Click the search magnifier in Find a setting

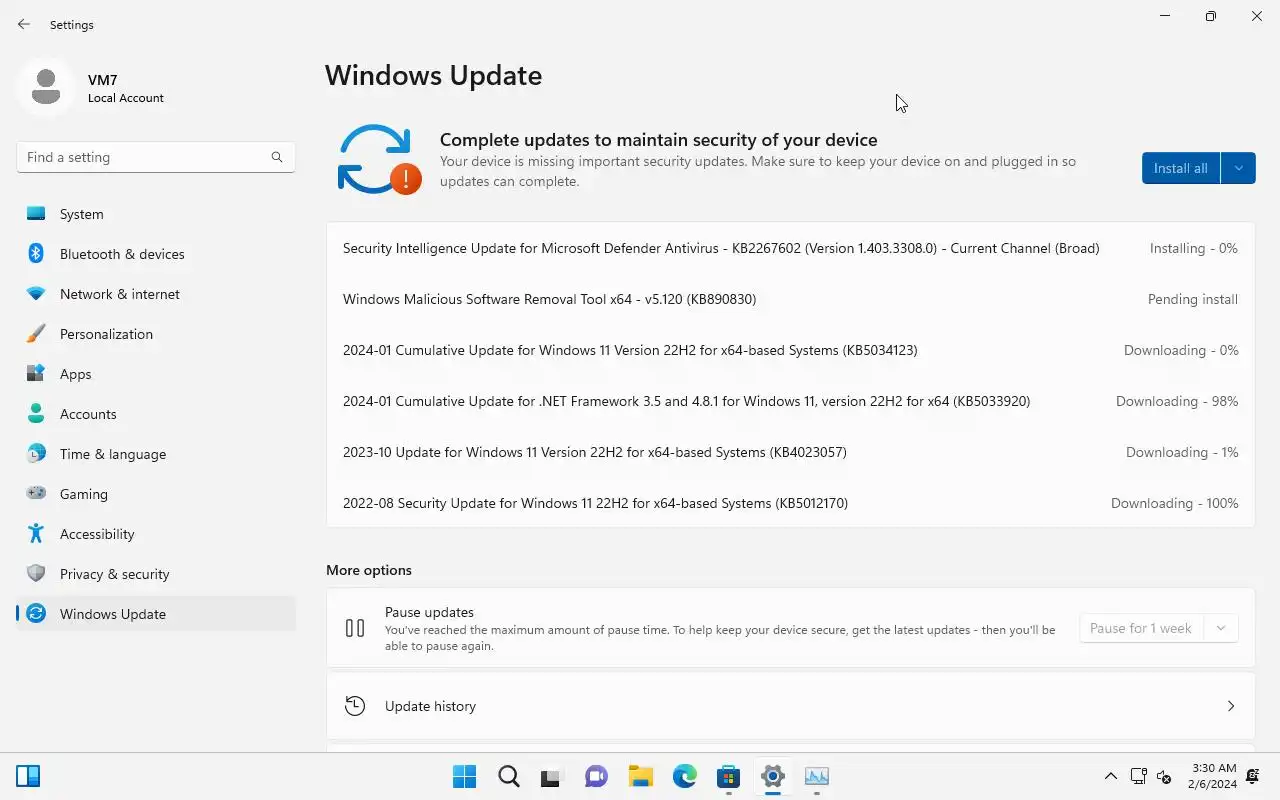pyautogui.click(x=277, y=157)
